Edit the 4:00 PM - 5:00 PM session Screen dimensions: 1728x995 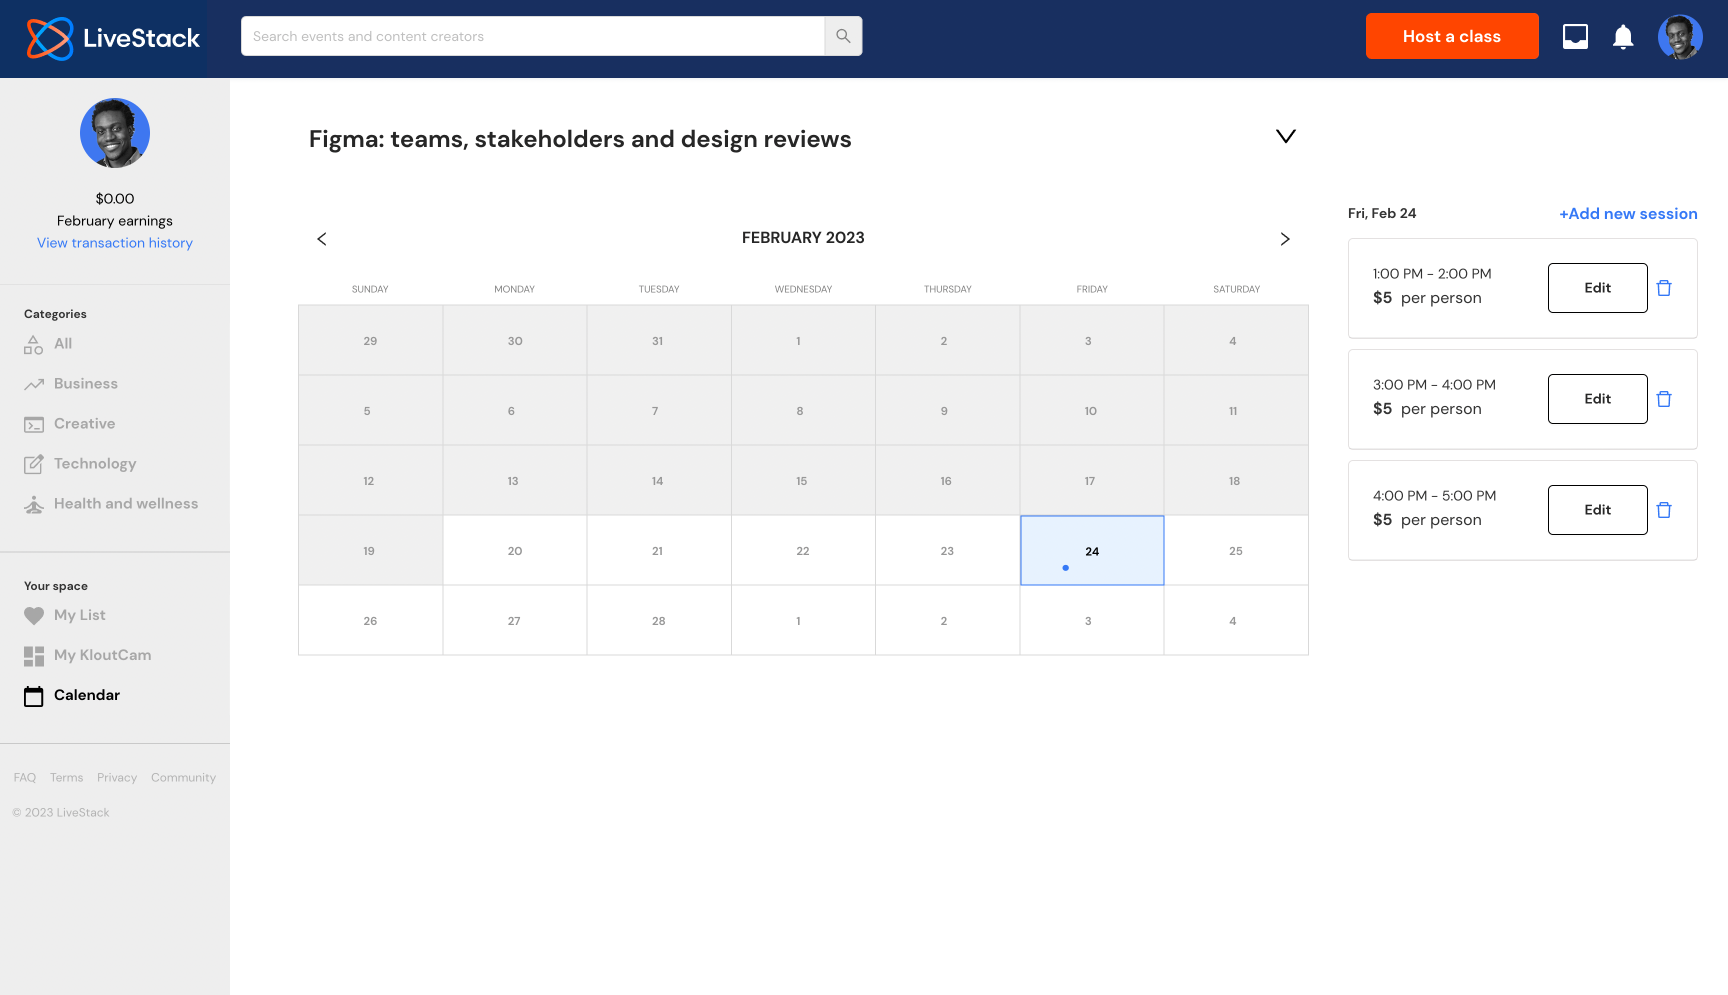point(1598,510)
